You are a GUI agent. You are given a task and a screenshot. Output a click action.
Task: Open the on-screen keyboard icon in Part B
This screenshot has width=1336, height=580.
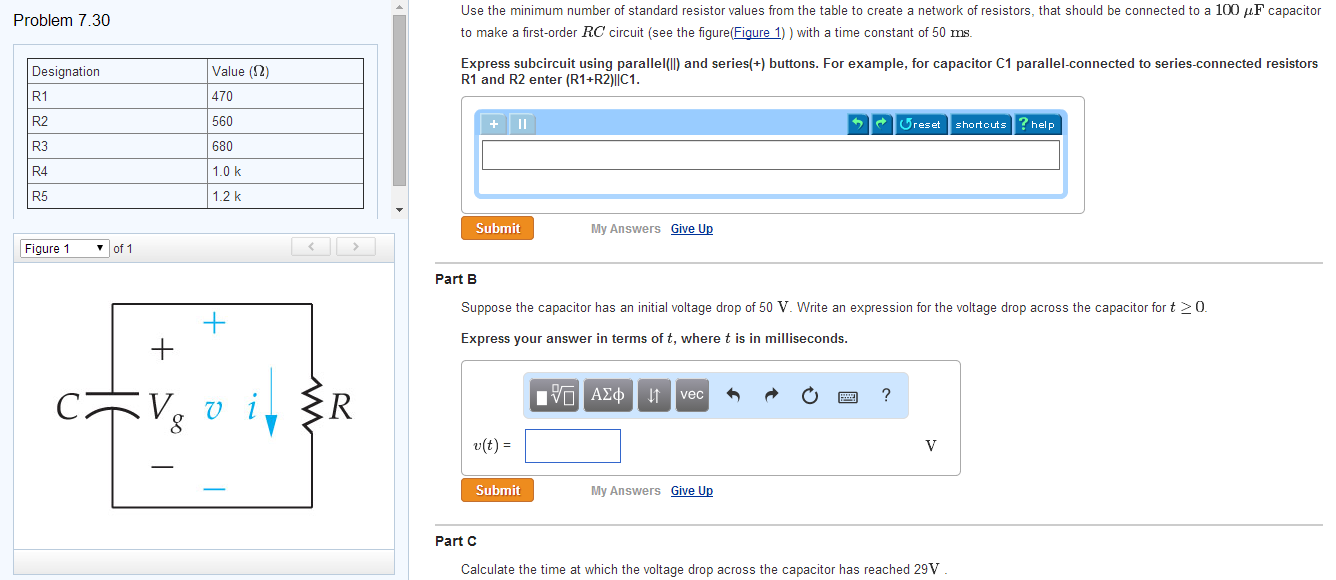coord(847,396)
